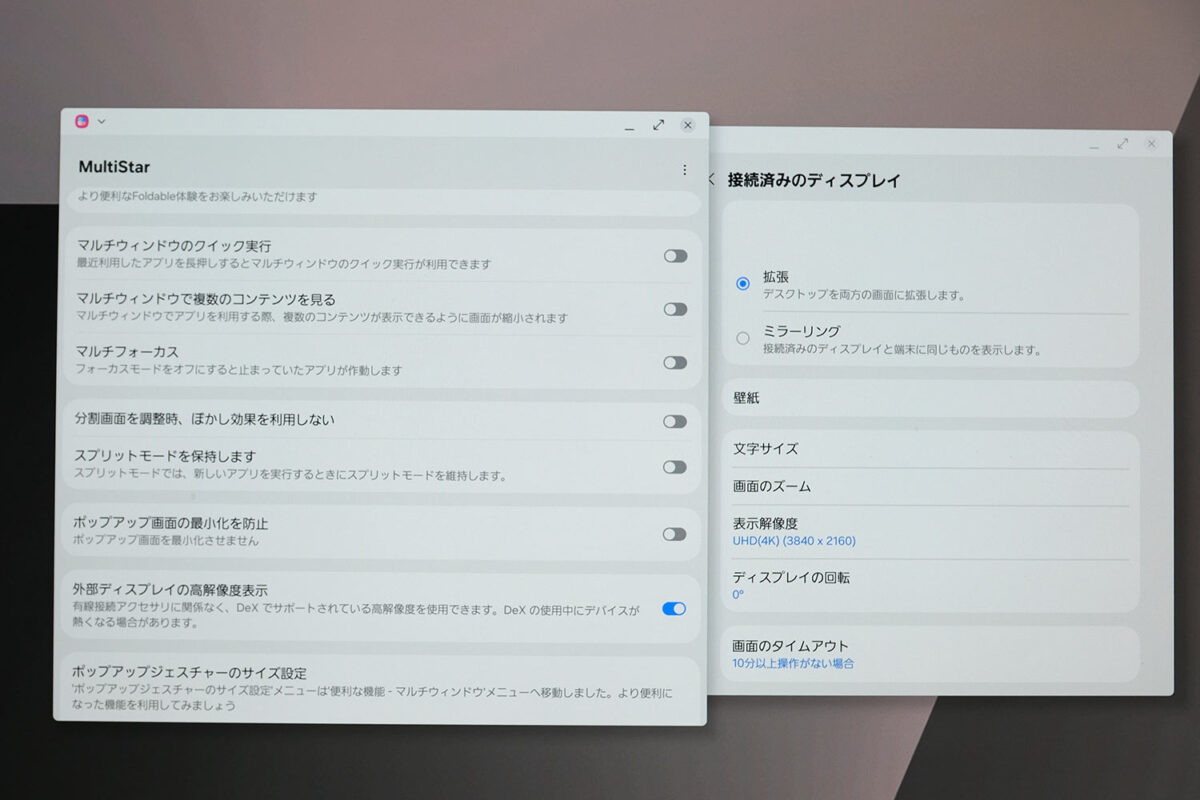Screen dimensions: 1200x800
Task: Click text より便利なFoldable体験をお楽しみいただけます
Action: pyautogui.click(x=198, y=197)
